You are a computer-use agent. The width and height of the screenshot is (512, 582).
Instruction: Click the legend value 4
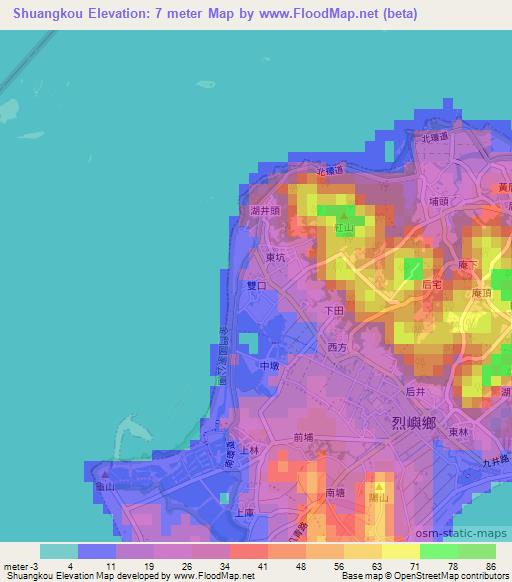70,567
